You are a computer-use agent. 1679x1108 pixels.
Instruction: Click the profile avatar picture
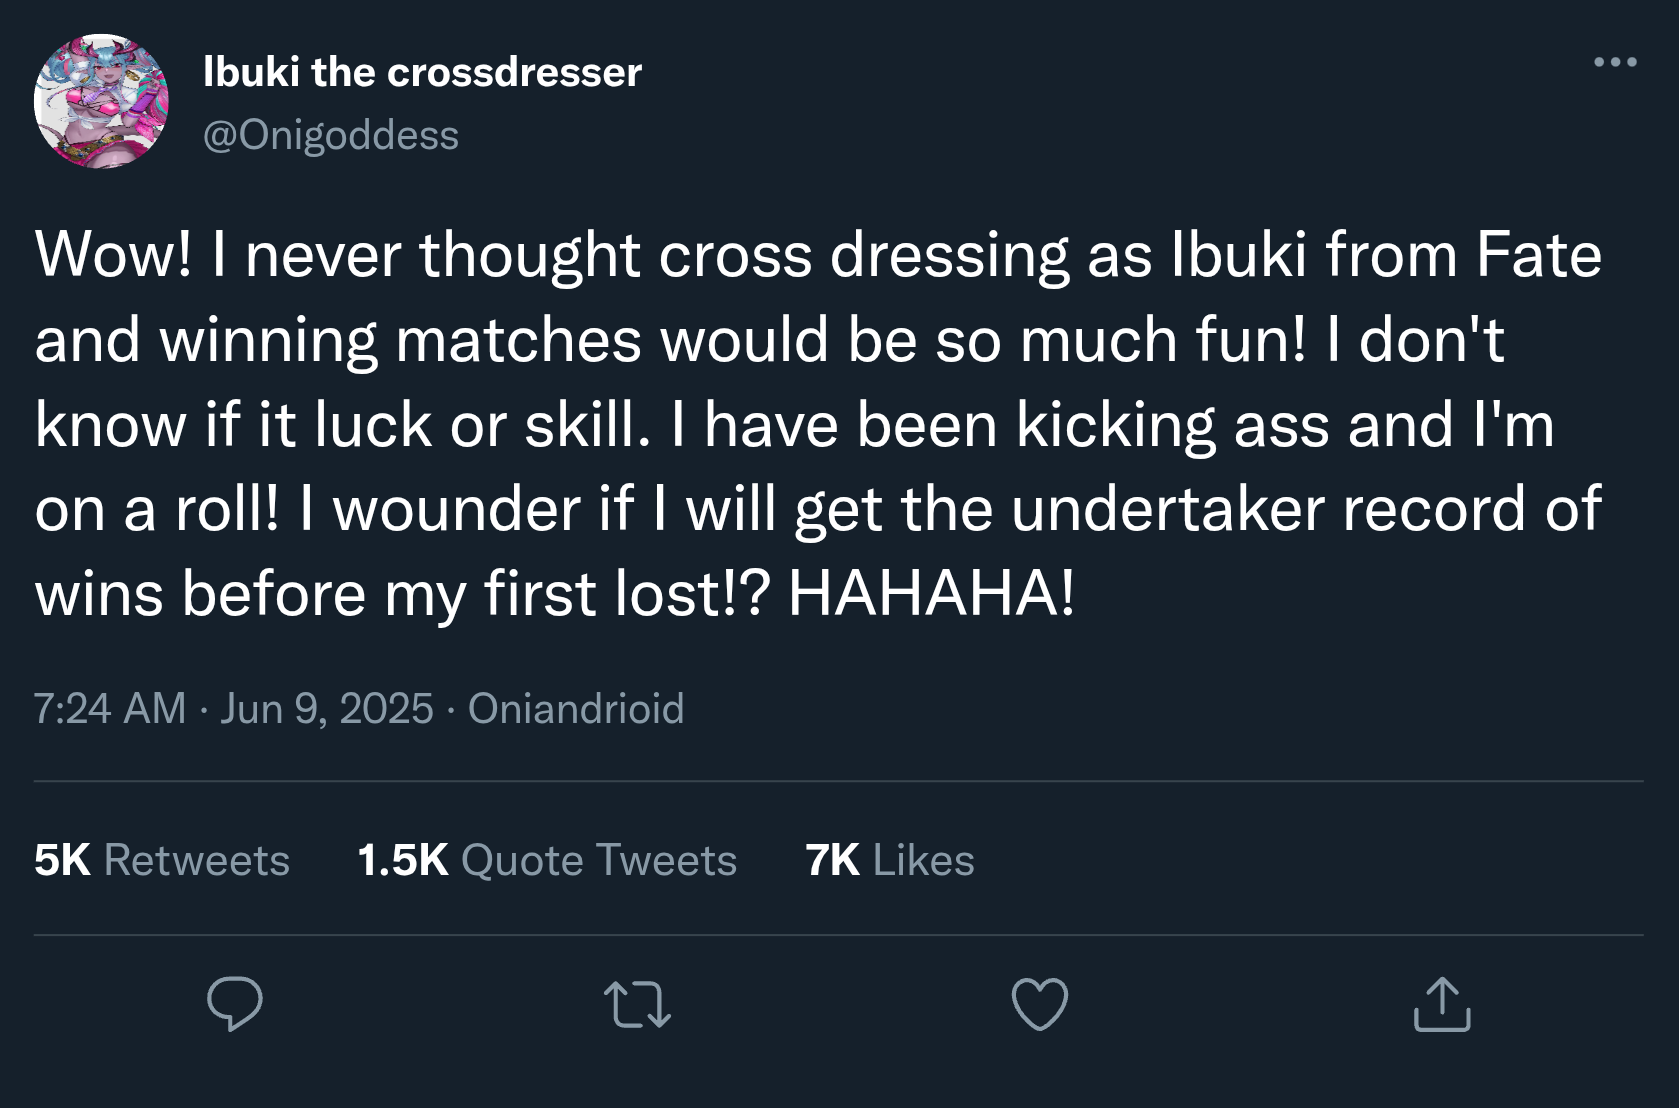[x=101, y=101]
